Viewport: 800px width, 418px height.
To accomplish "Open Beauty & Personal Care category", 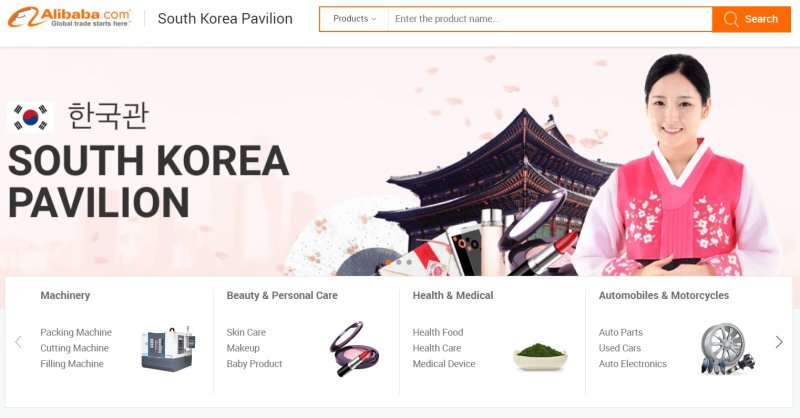I will point(282,295).
